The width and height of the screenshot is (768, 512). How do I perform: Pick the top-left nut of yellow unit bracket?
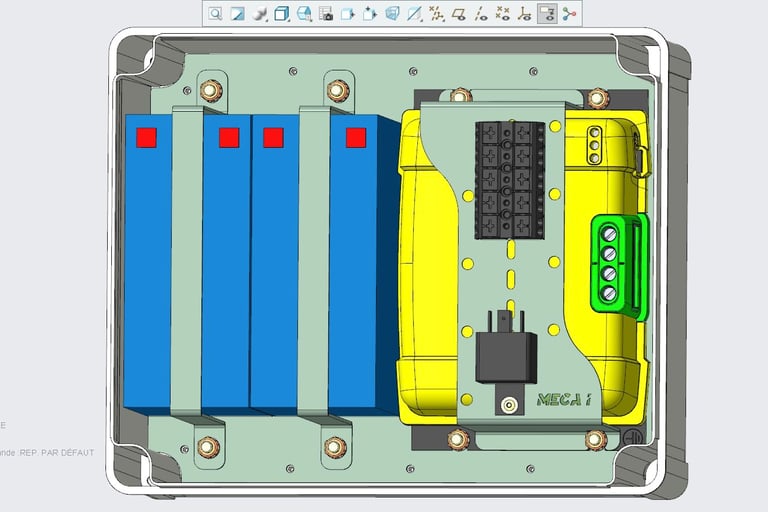(459, 96)
